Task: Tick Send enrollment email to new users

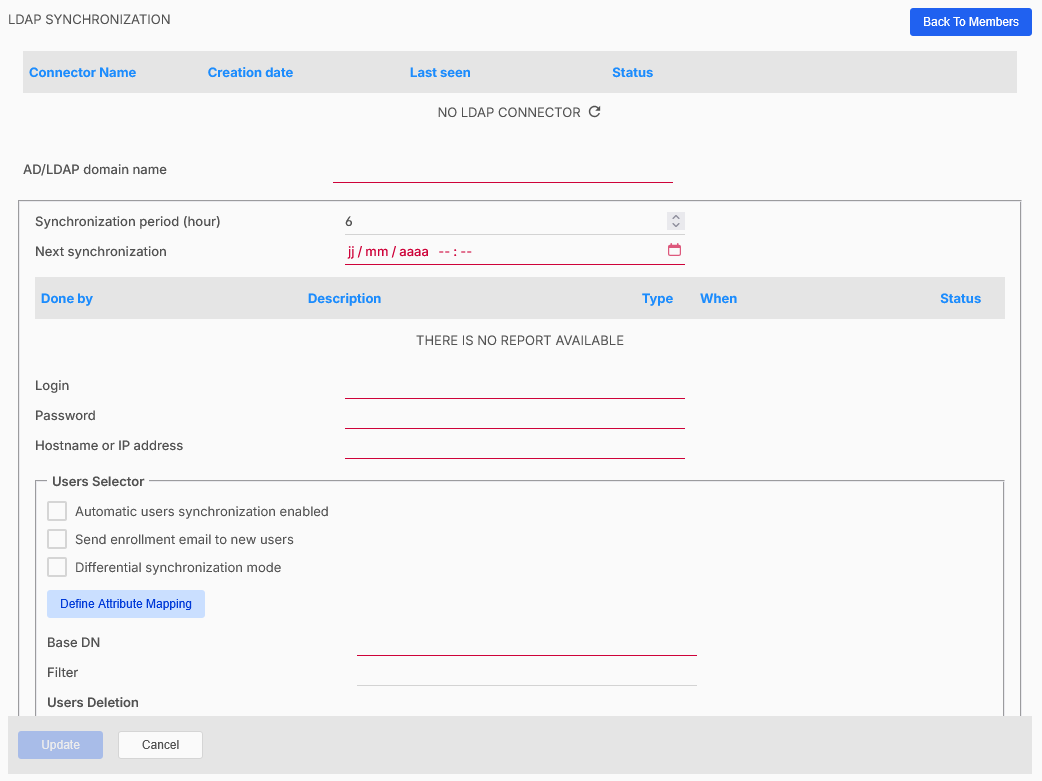Action: point(57,539)
